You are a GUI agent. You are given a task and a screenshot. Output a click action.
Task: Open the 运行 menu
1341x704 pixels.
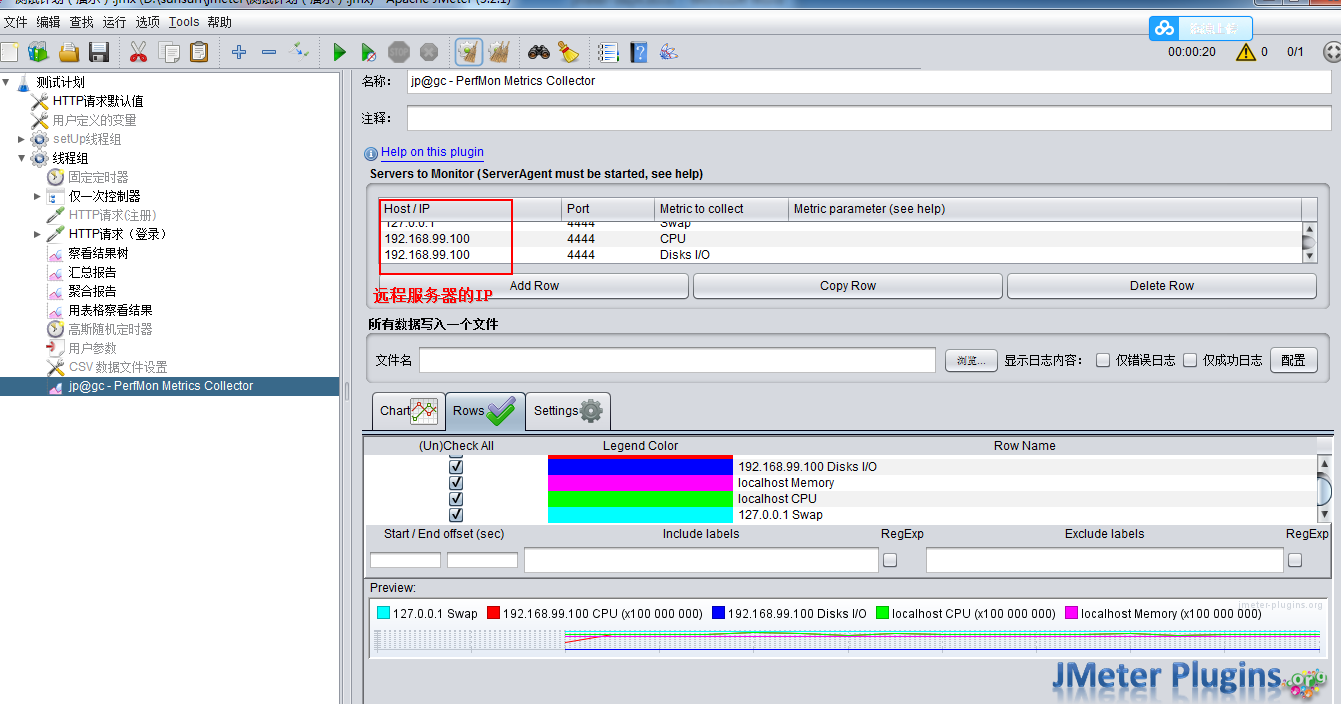[114, 22]
